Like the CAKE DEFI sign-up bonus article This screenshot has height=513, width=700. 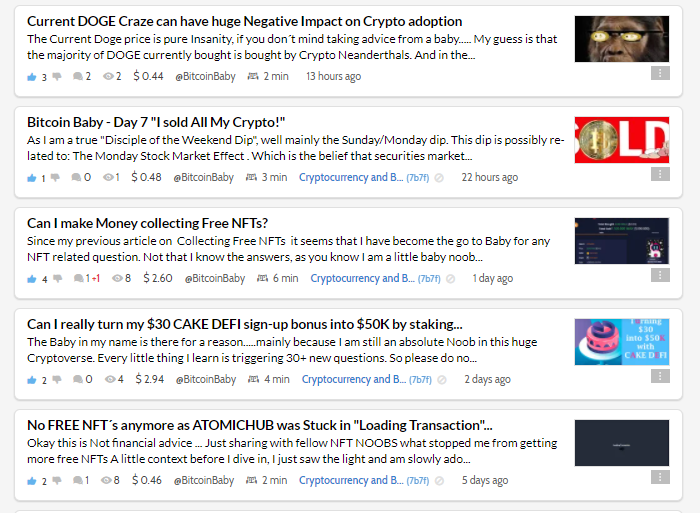coord(32,380)
